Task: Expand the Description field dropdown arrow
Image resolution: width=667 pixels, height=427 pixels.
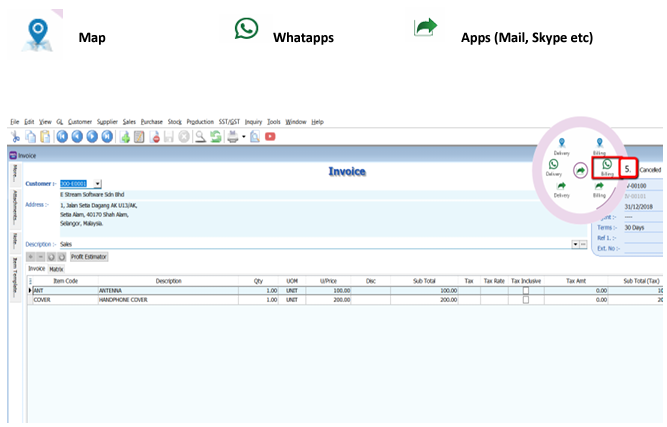Action: (575, 244)
